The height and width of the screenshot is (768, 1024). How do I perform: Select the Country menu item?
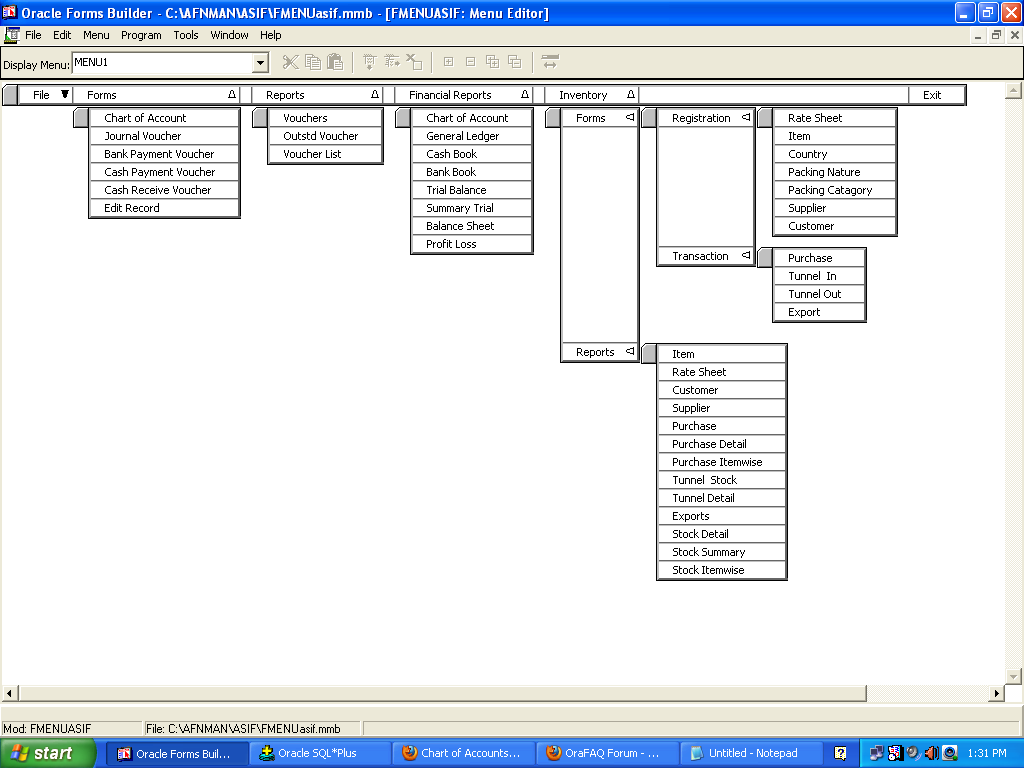(x=835, y=154)
